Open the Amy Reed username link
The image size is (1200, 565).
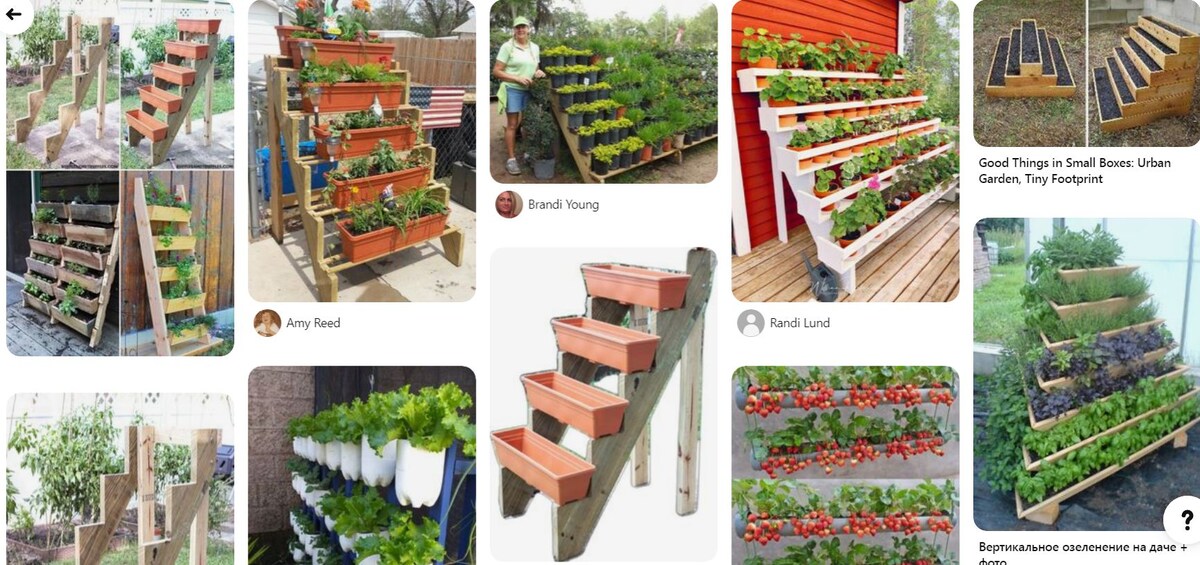coord(313,323)
